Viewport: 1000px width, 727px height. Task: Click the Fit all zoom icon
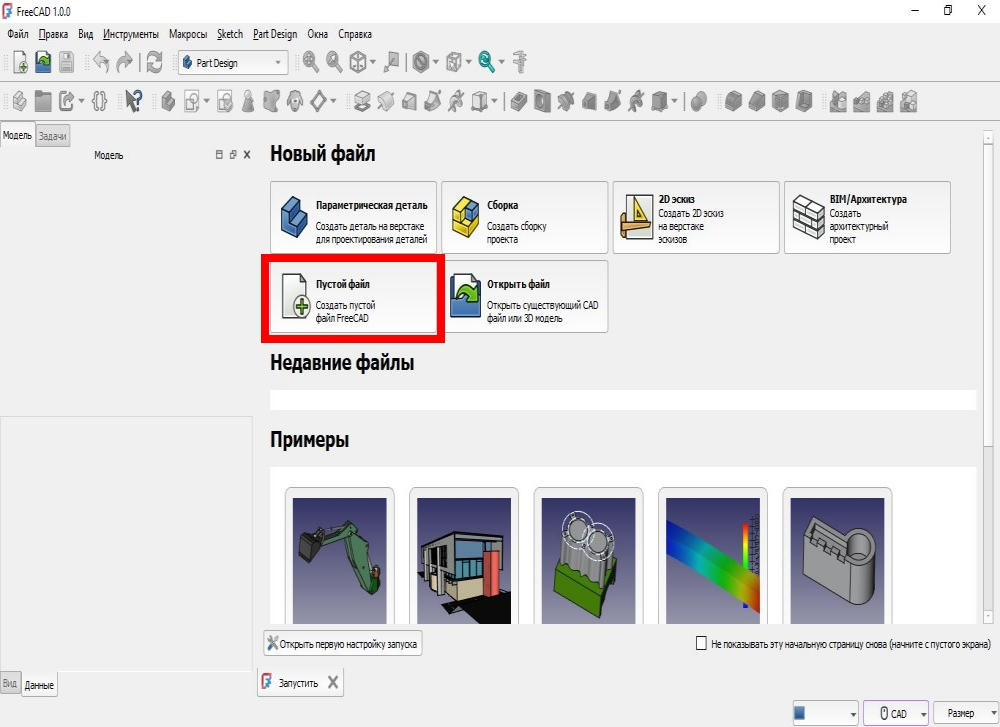click(x=311, y=62)
